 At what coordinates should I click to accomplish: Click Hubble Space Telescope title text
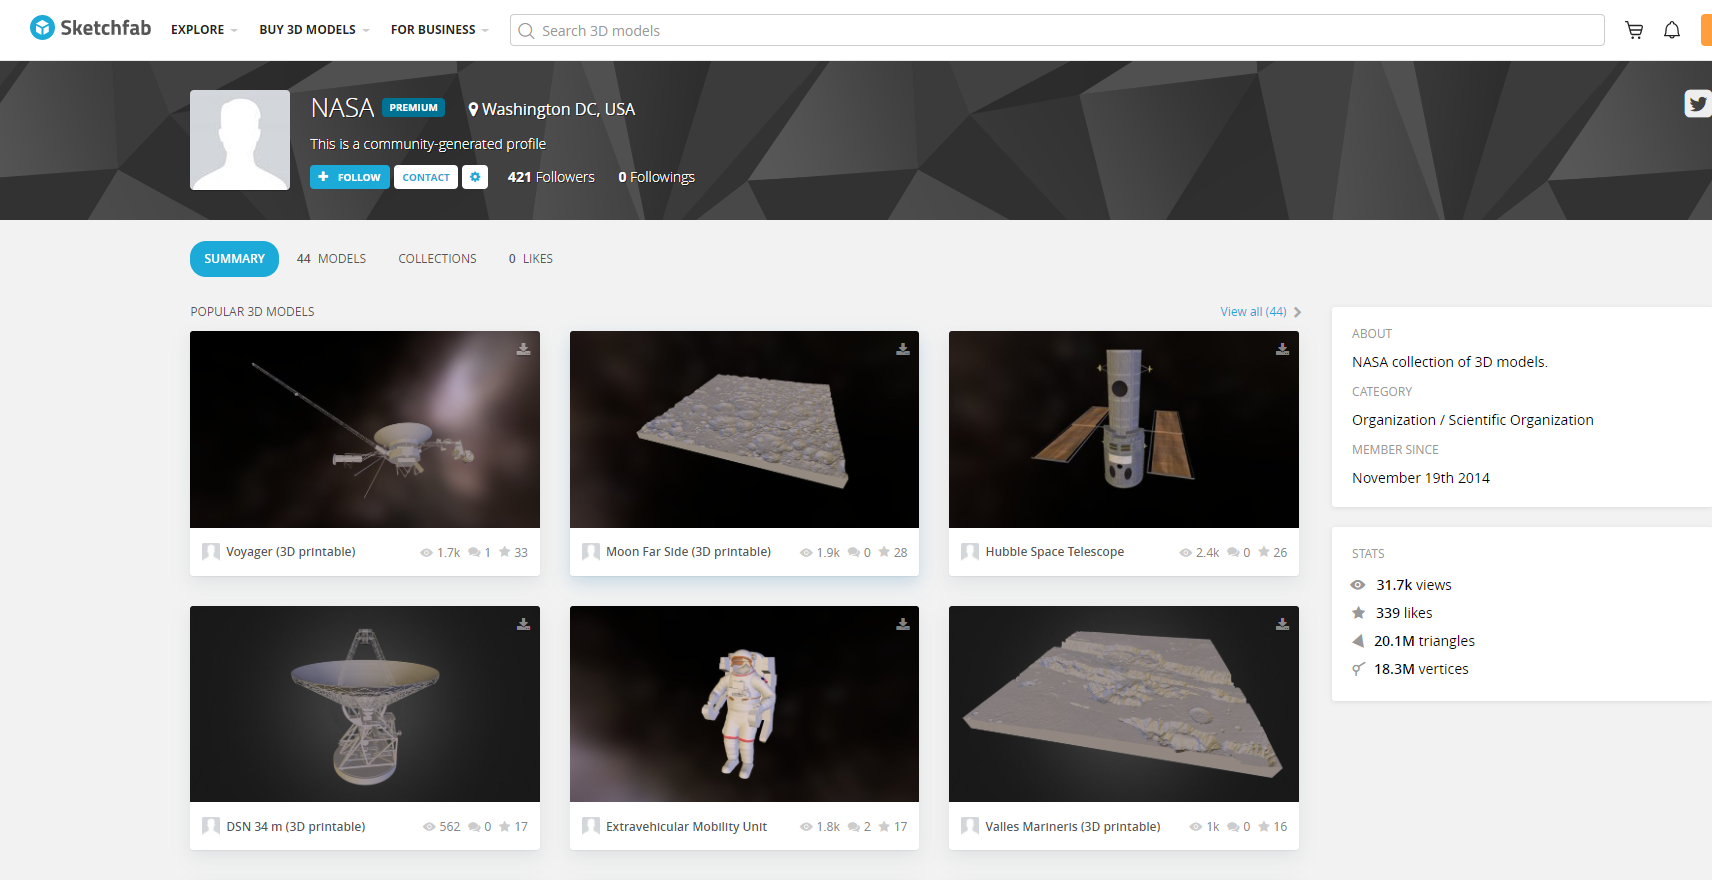click(1054, 552)
